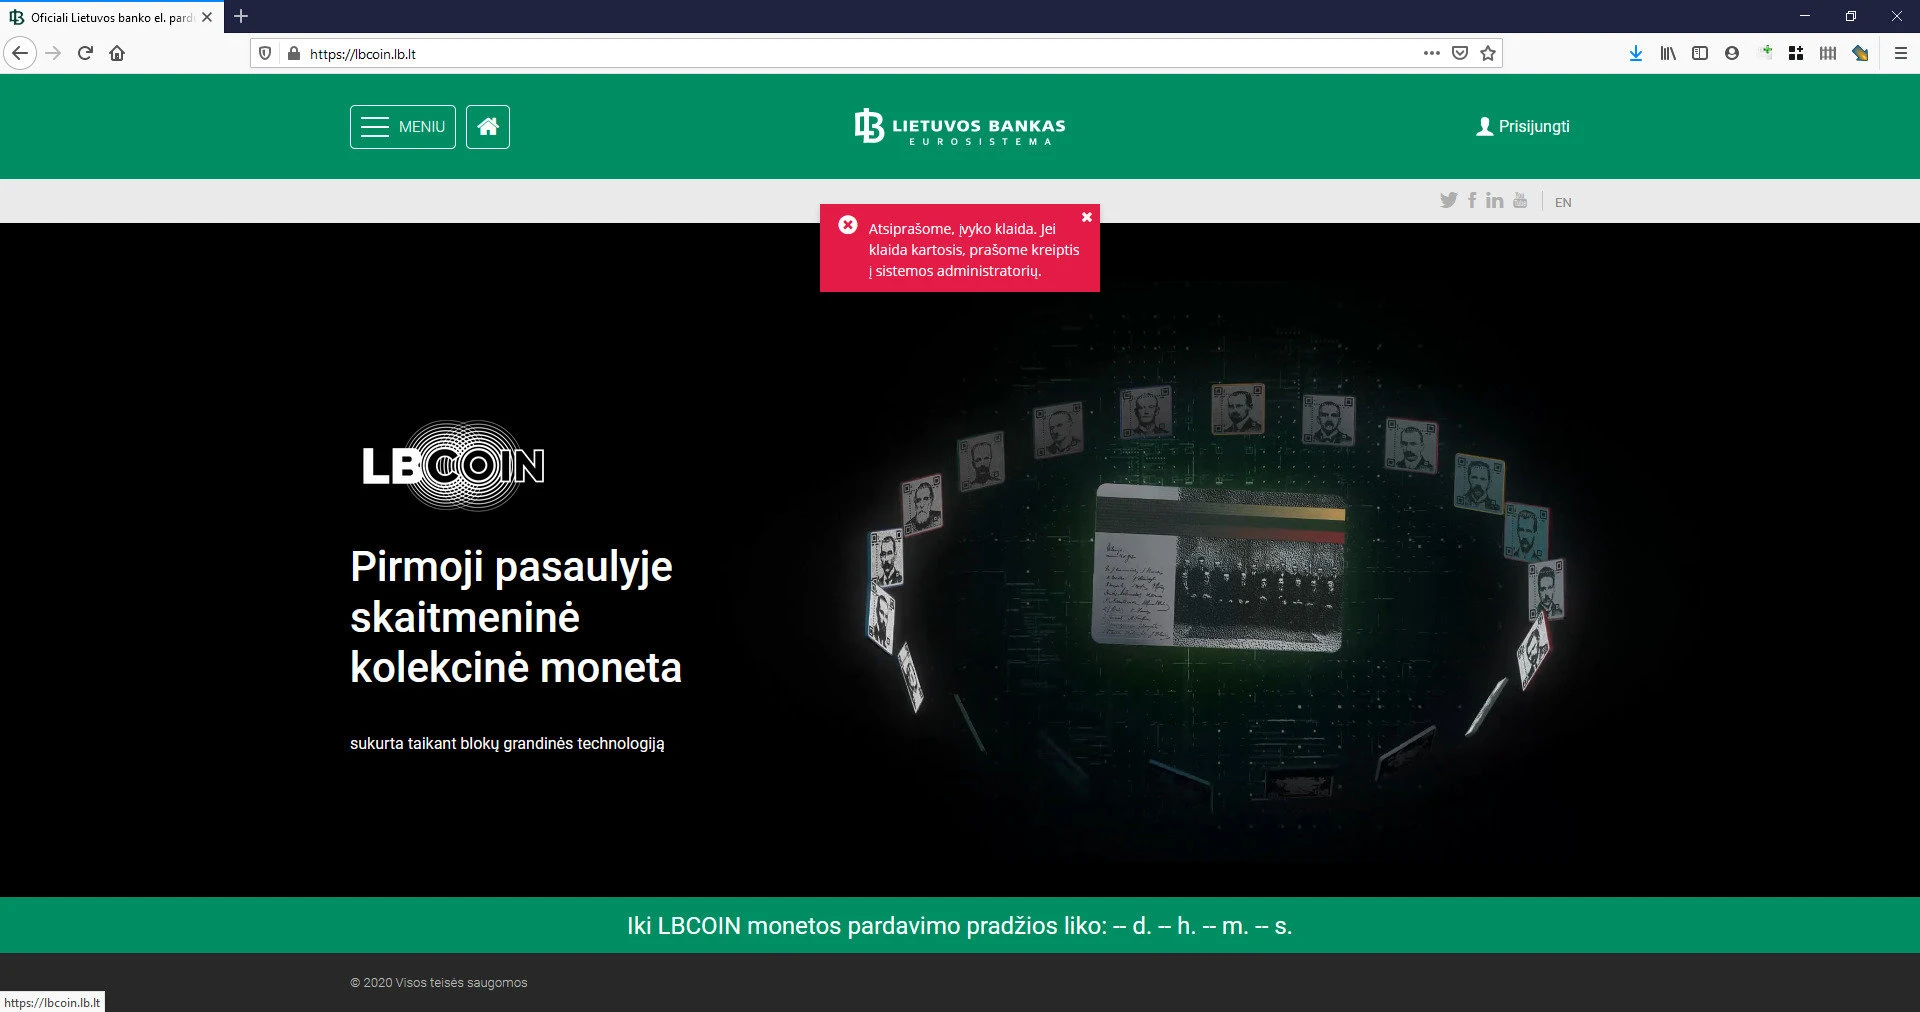Open the Firefox application menu

click(x=1901, y=53)
